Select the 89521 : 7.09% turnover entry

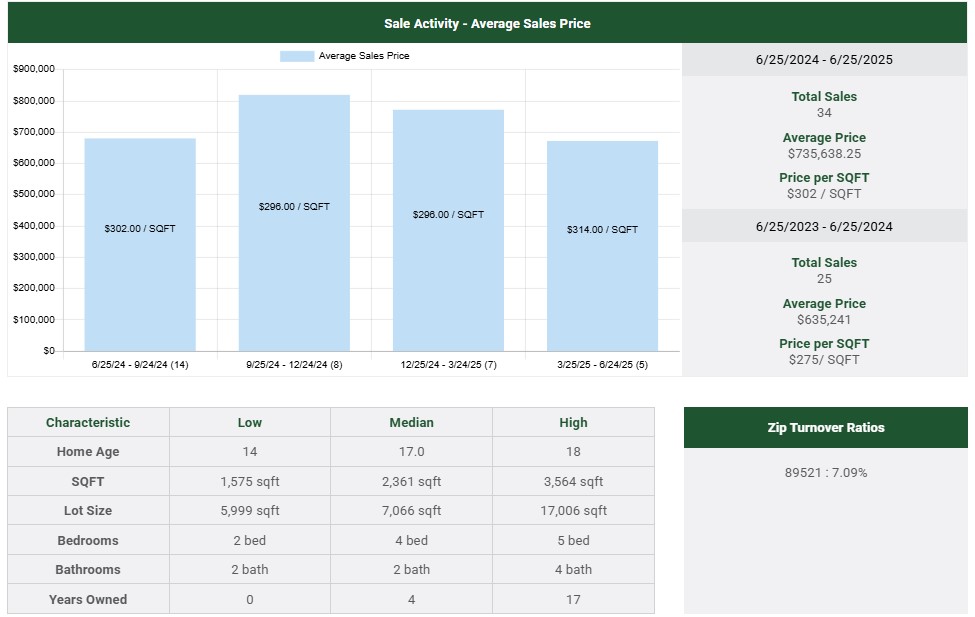point(825,472)
